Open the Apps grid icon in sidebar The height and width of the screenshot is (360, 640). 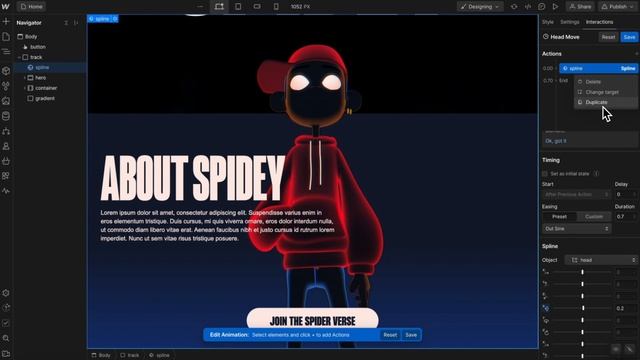pos(6,176)
